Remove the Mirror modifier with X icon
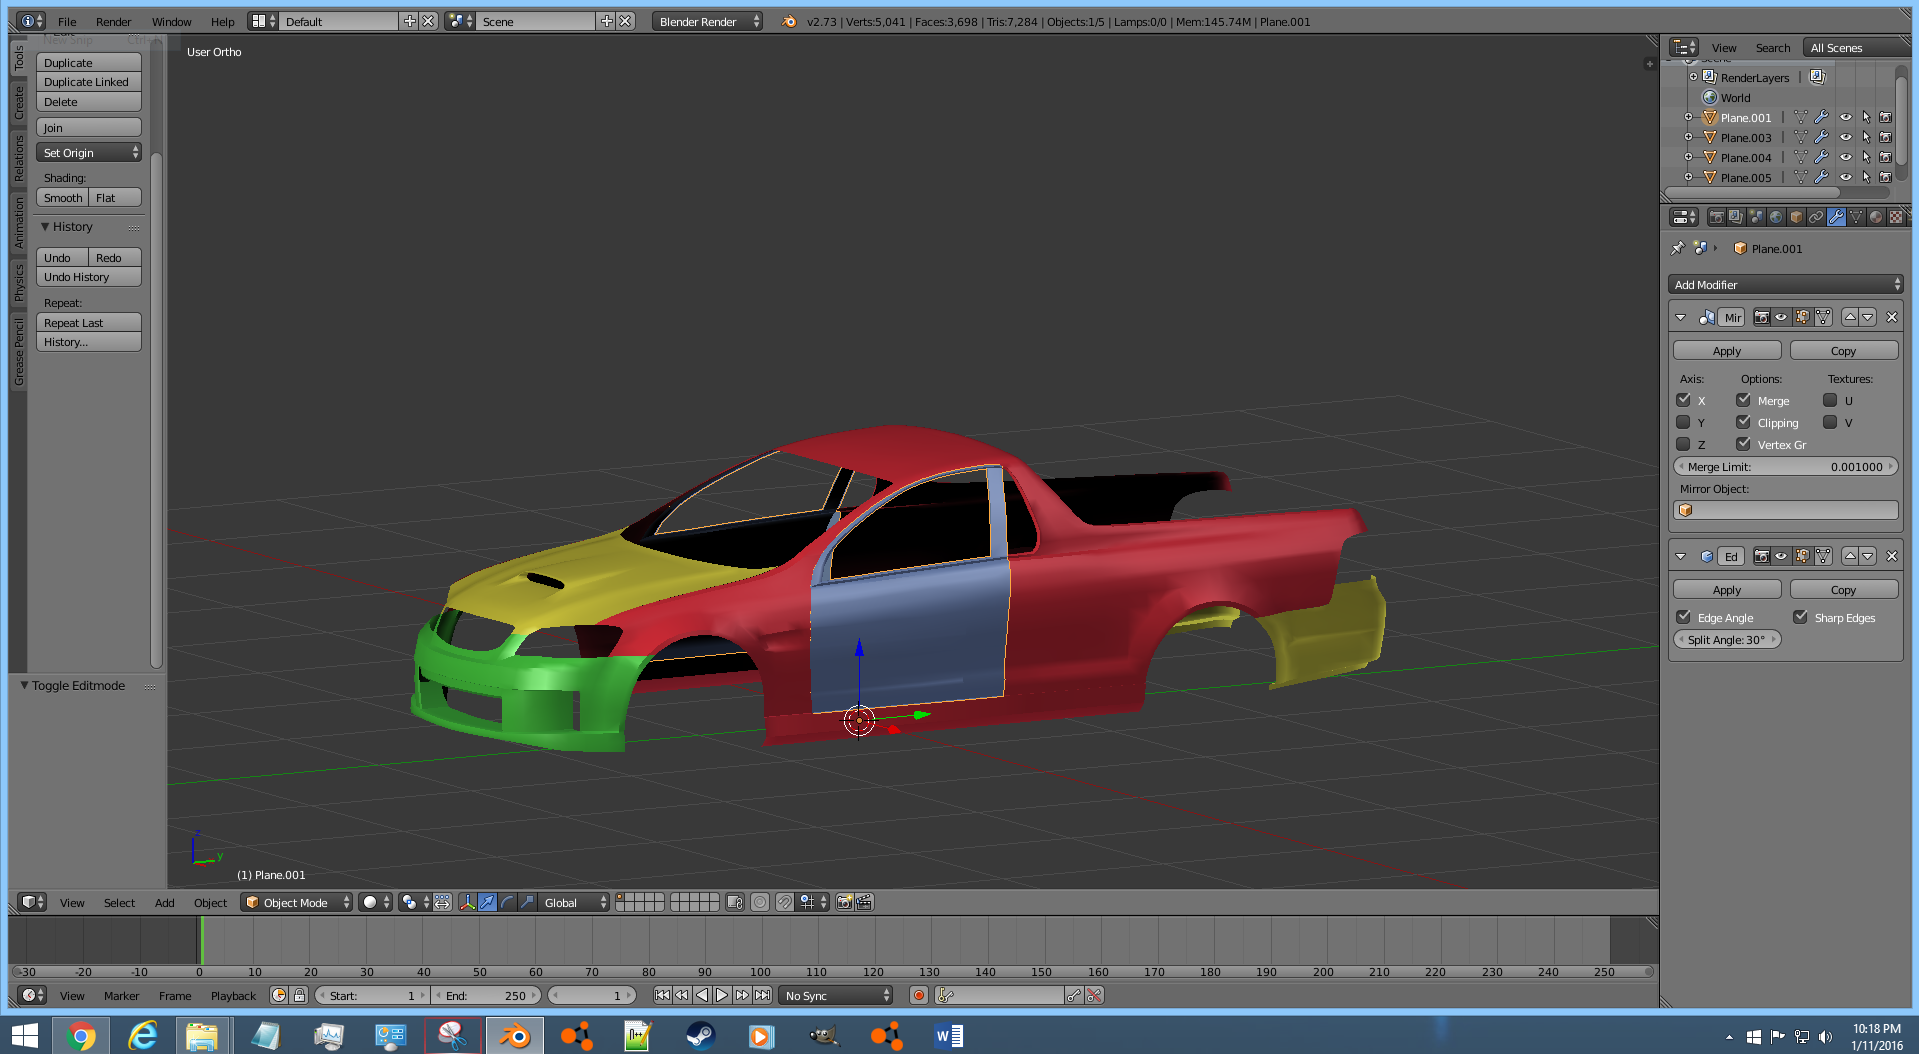The image size is (1919, 1054). click(1891, 317)
